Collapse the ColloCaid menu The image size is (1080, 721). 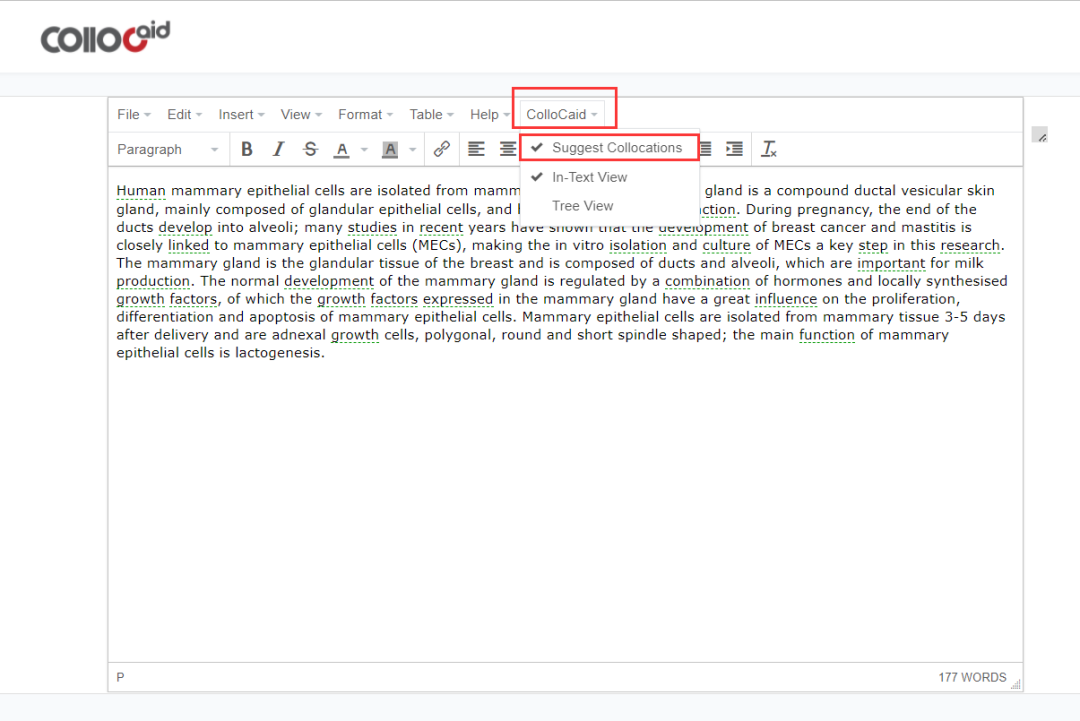[x=562, y=114]
